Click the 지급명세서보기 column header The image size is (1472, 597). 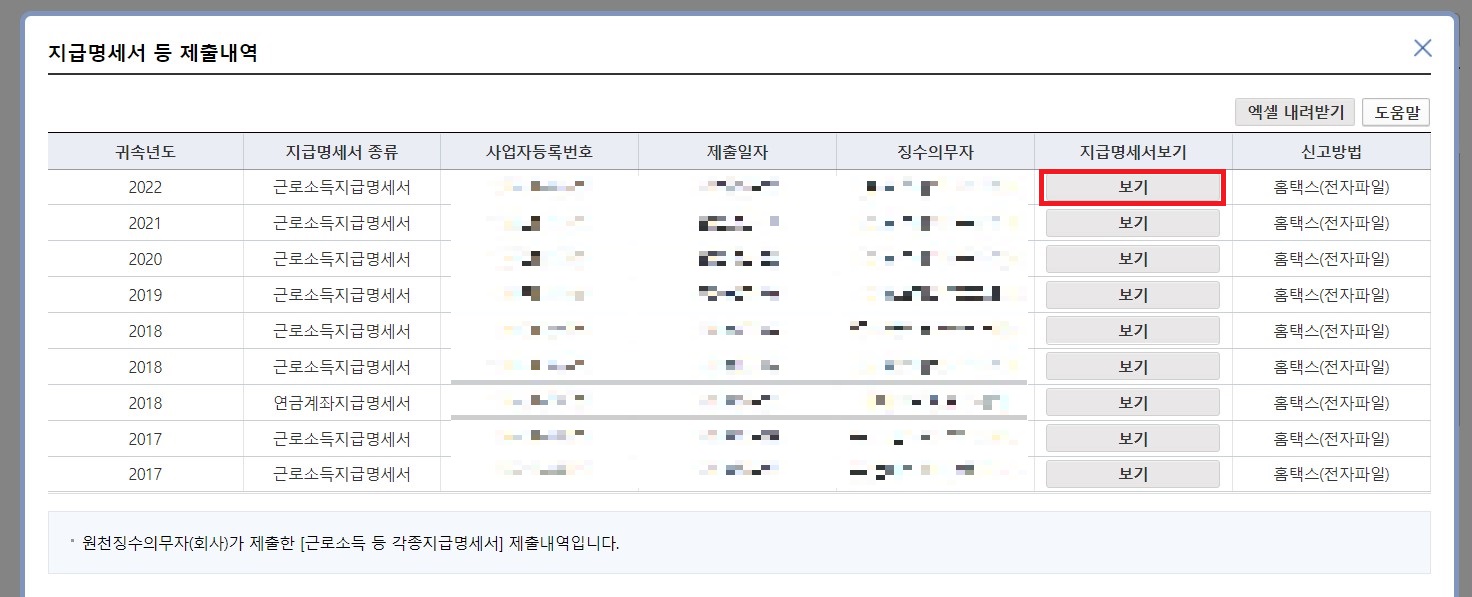(x=1131, y=151)
